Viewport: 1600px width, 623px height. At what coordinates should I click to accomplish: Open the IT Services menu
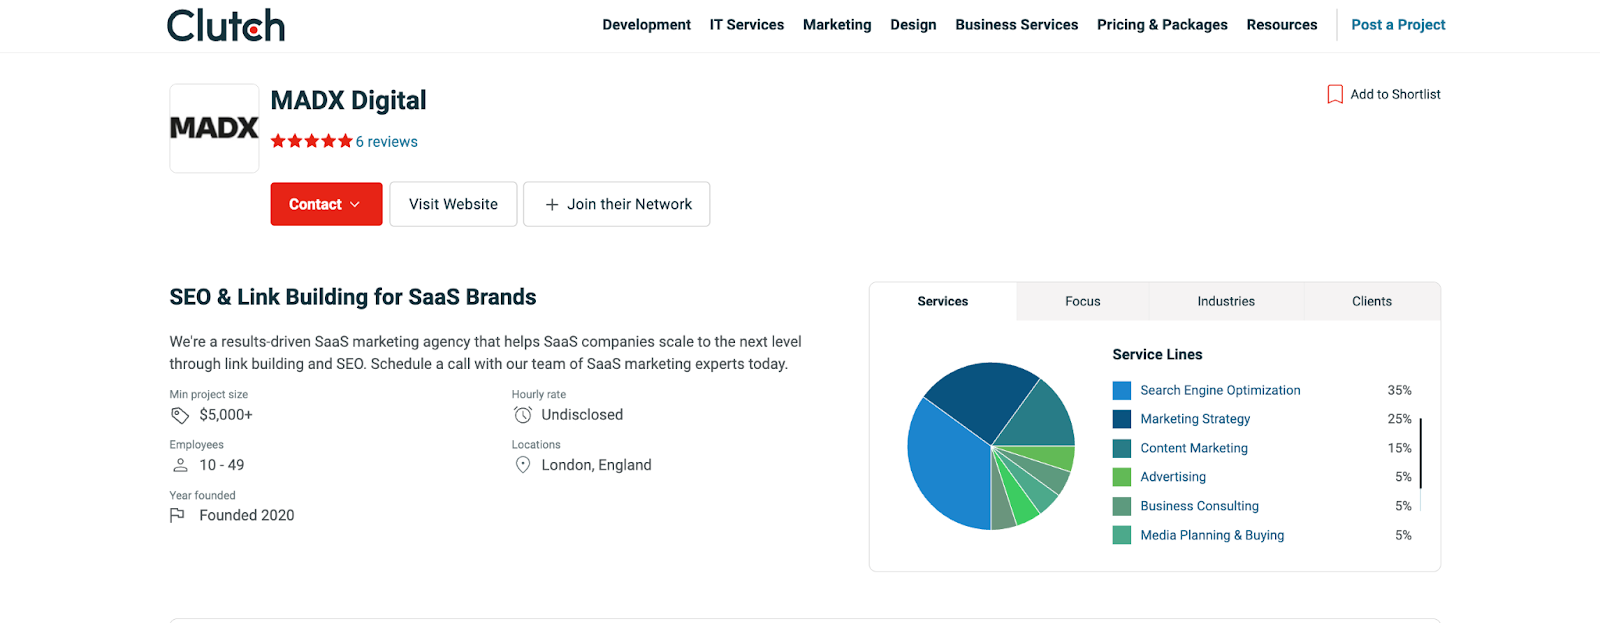pyautogui.click(x=747, y=25)
